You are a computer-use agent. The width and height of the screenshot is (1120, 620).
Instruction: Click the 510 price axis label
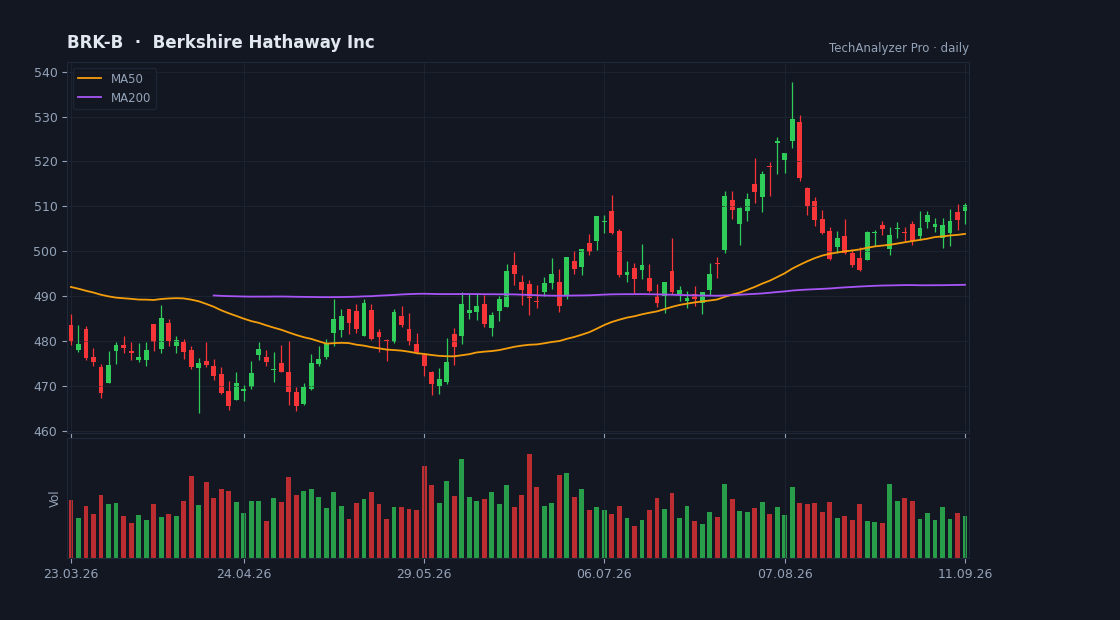coord(46,207)
